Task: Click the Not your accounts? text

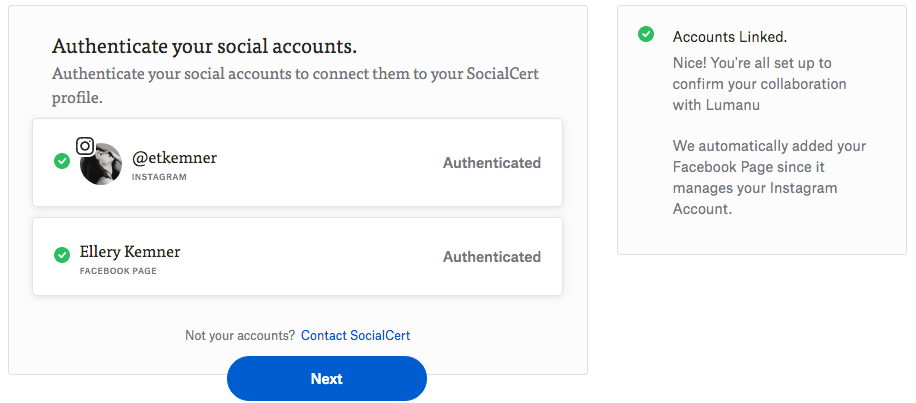Action: point(240,335)
